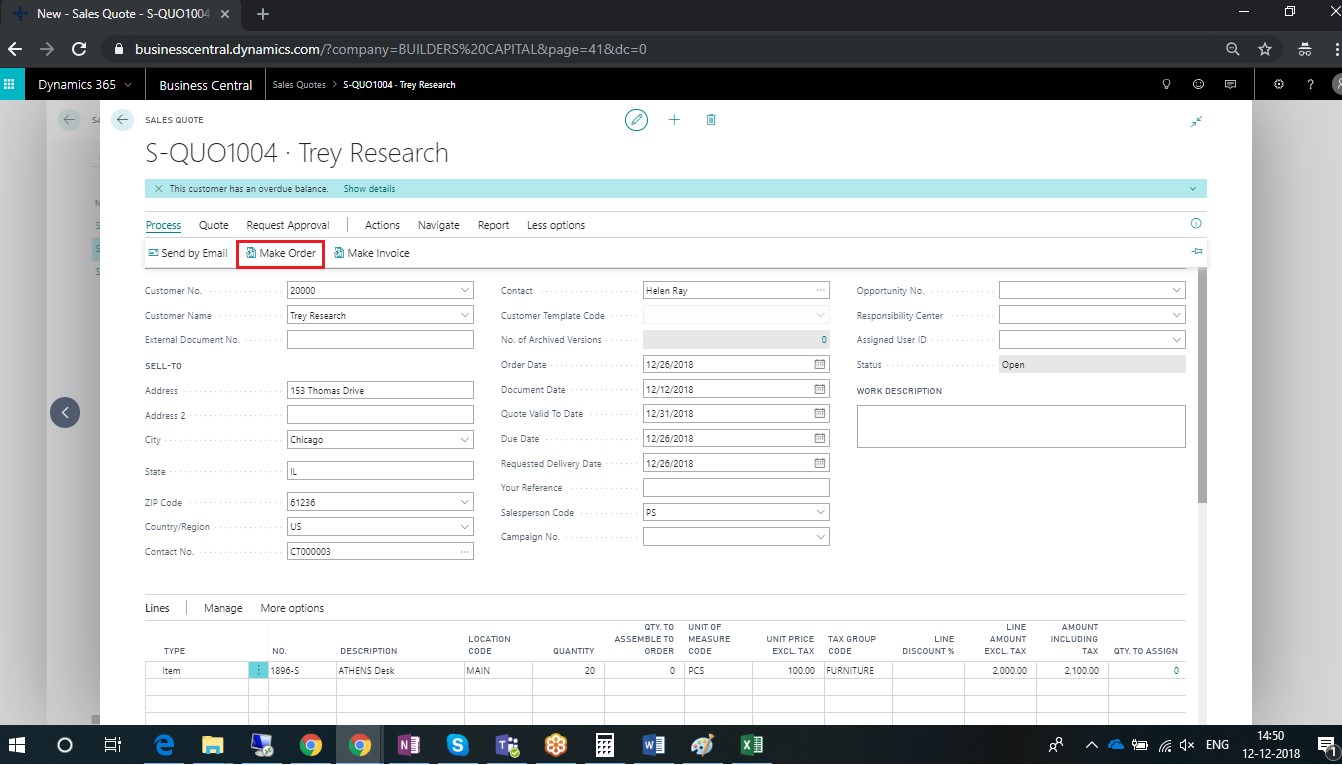This screenshot has height=765, width=1342.
Task: Expand ZIP Code dropdown
Action: [464, 502]
